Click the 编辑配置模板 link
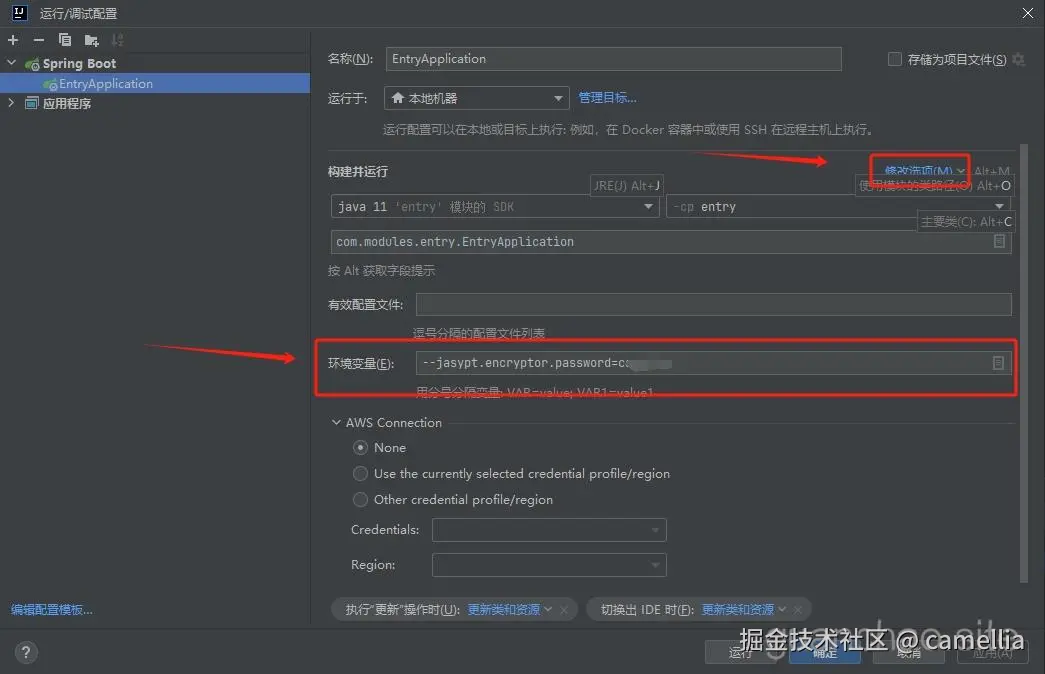This screenshot has height=674, width=1045. [51, 609]
